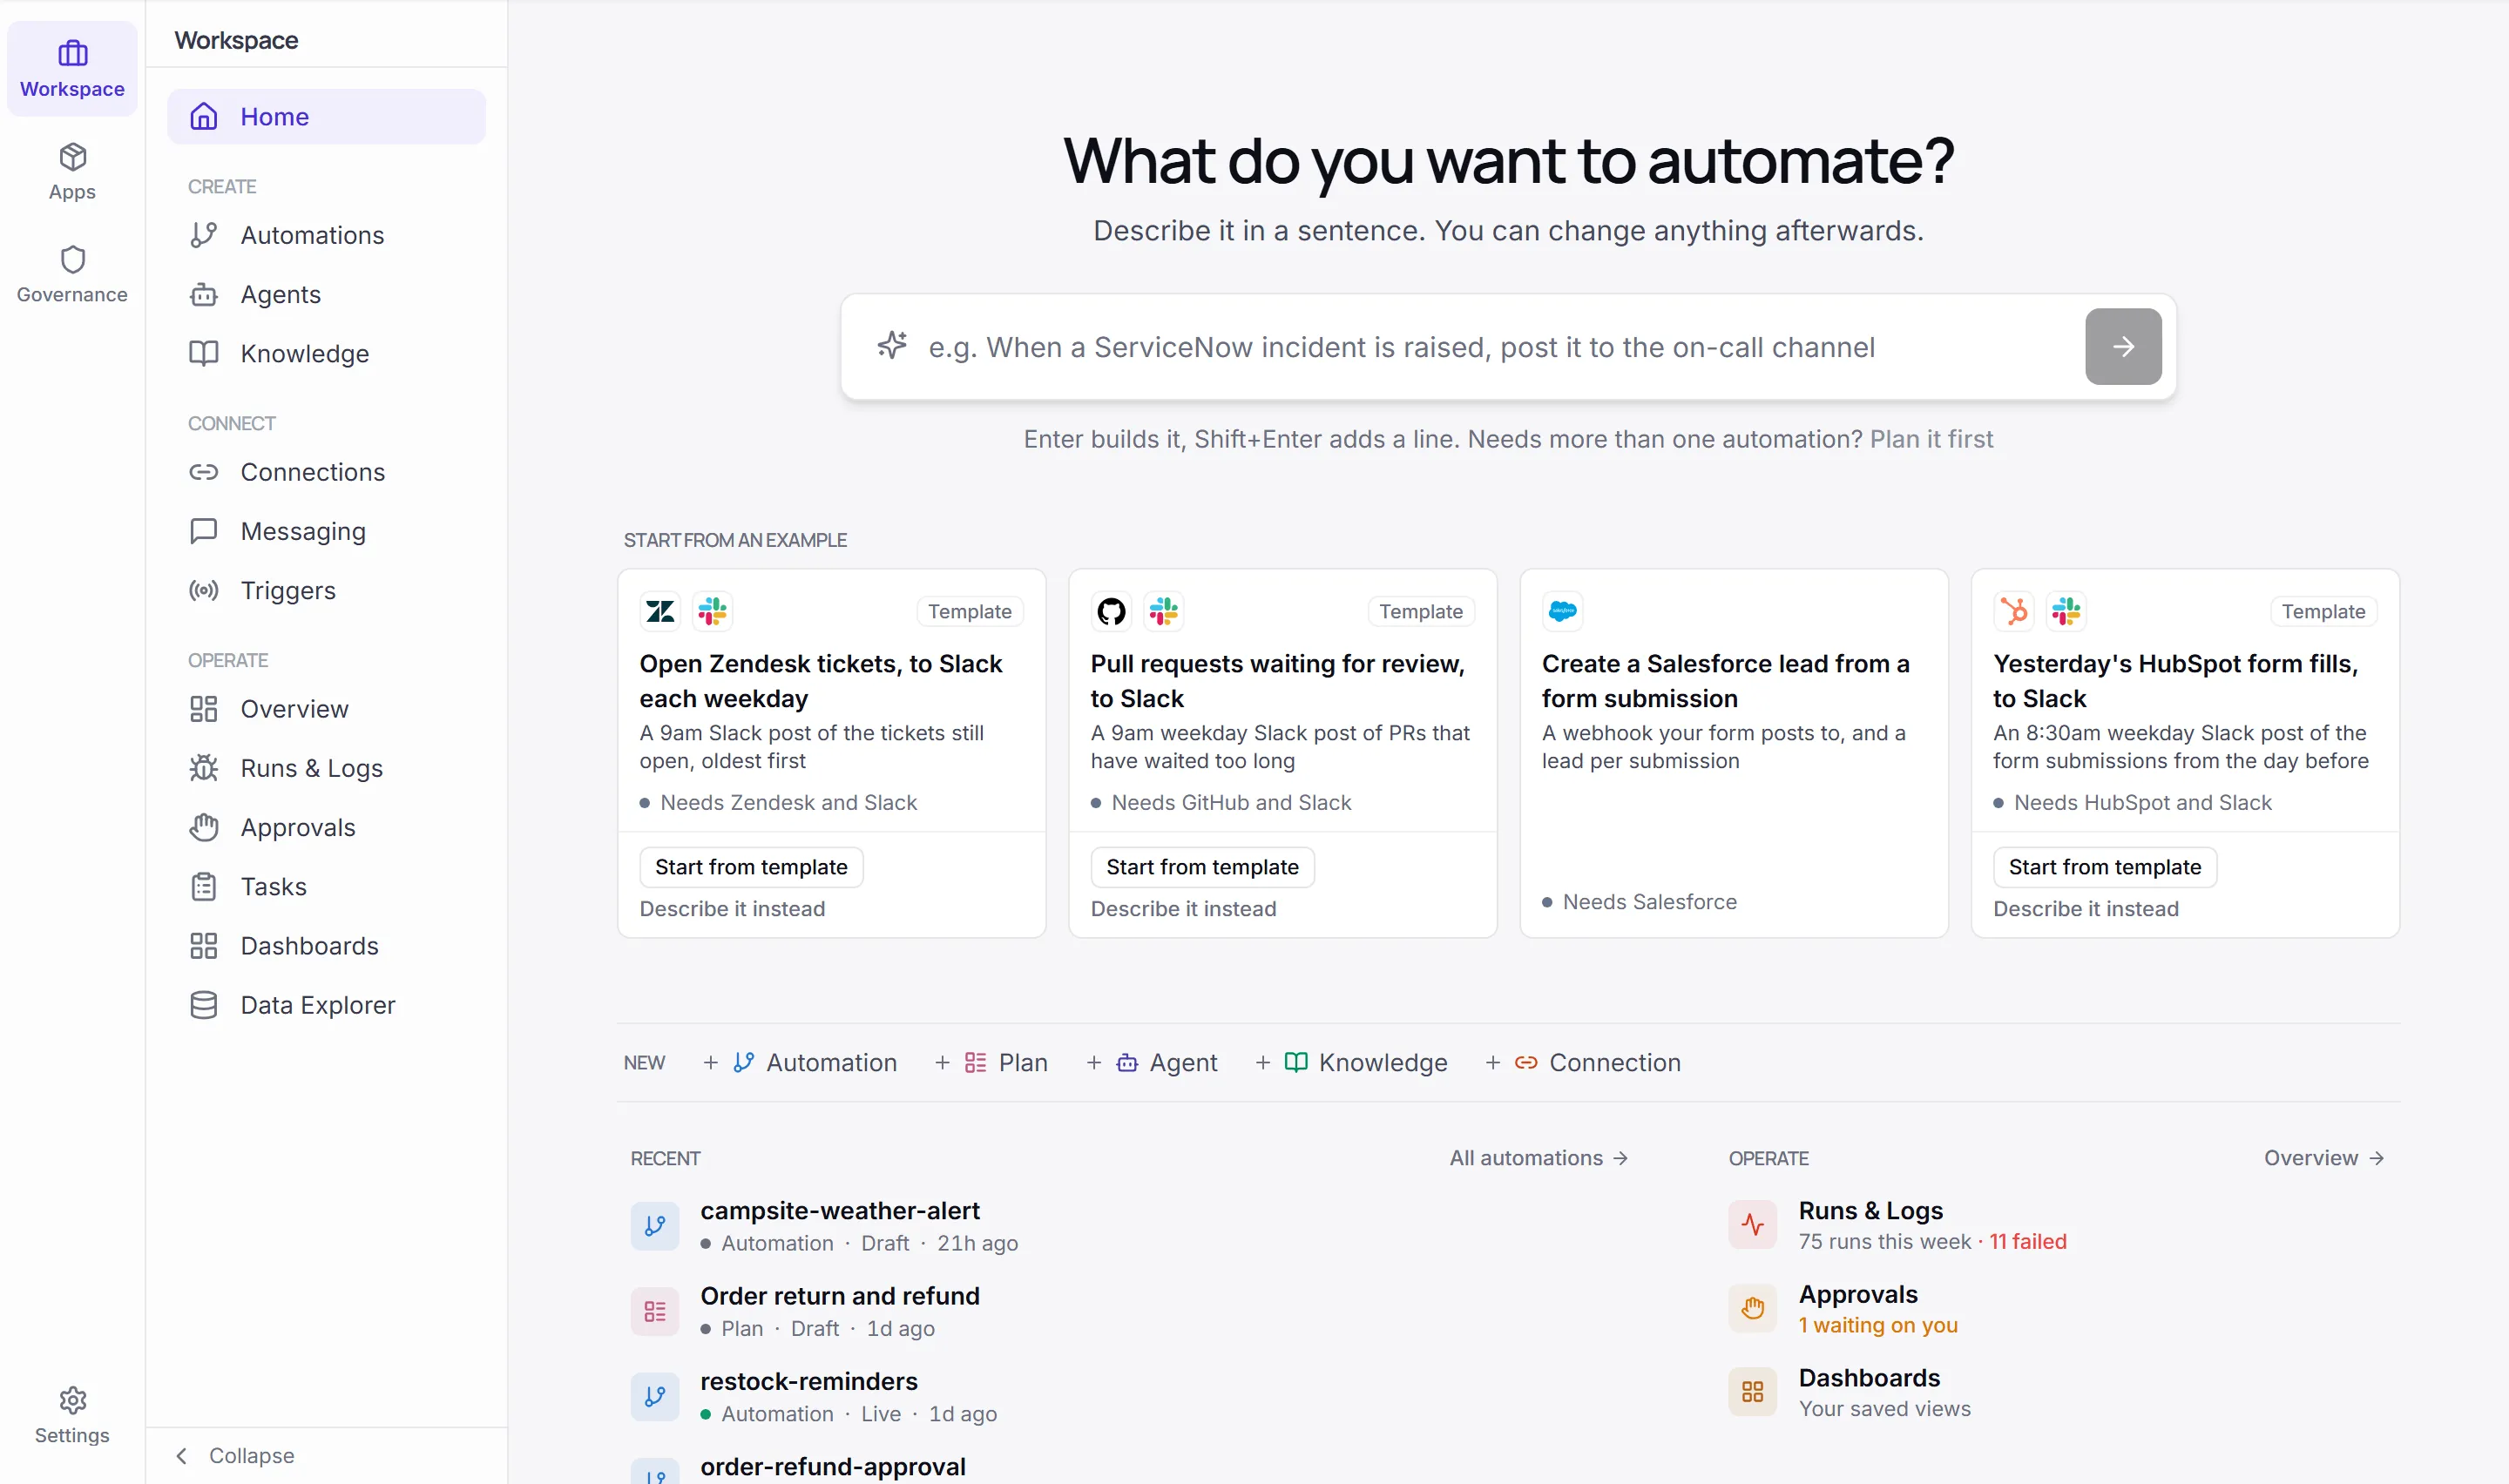Open Knowledge in the sidebar
The height and width of the screenshot is (1484, 2509).
pyautogui.click(x=326, y=353)
